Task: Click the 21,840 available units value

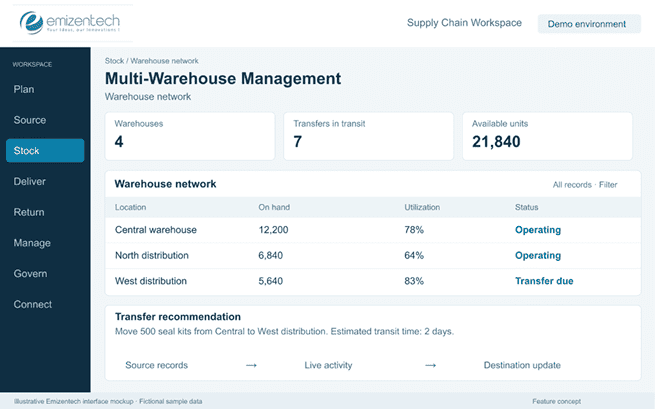Action: tap(496, 142)
